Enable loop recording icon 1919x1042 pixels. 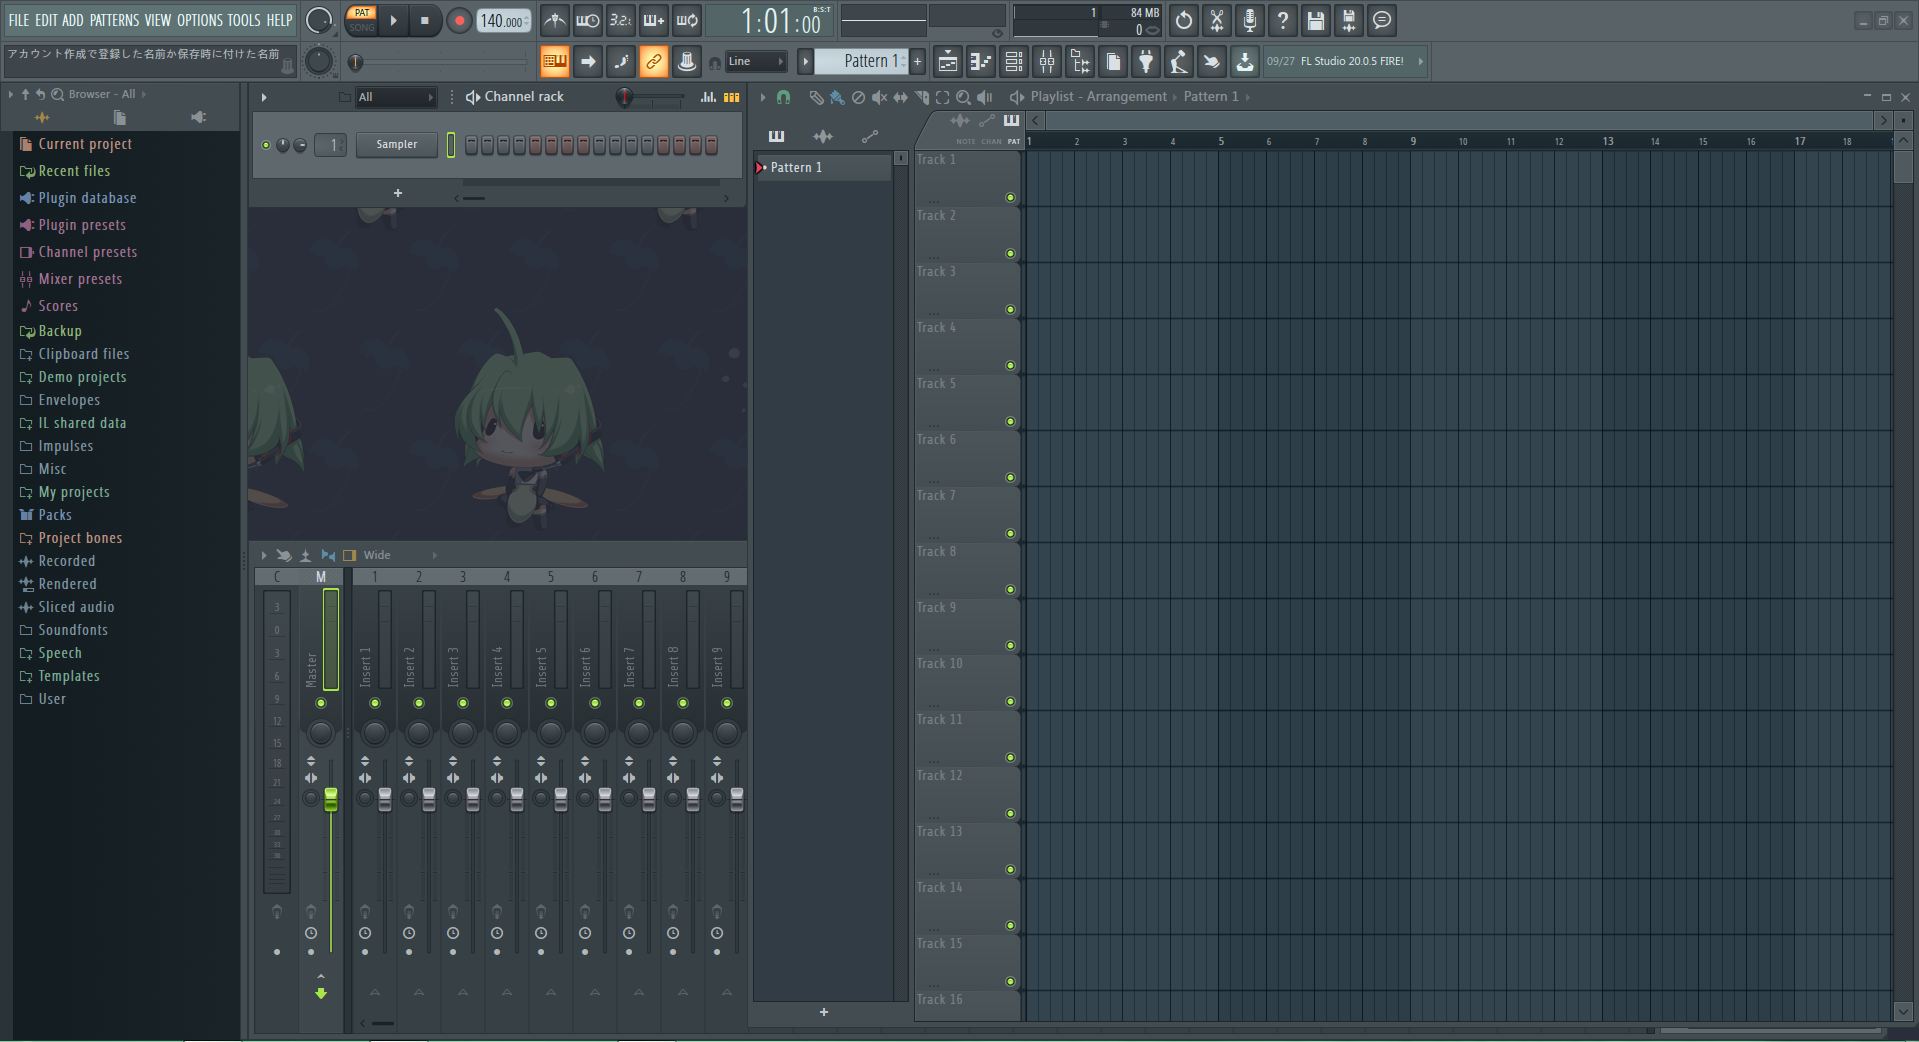coord(687,20)
